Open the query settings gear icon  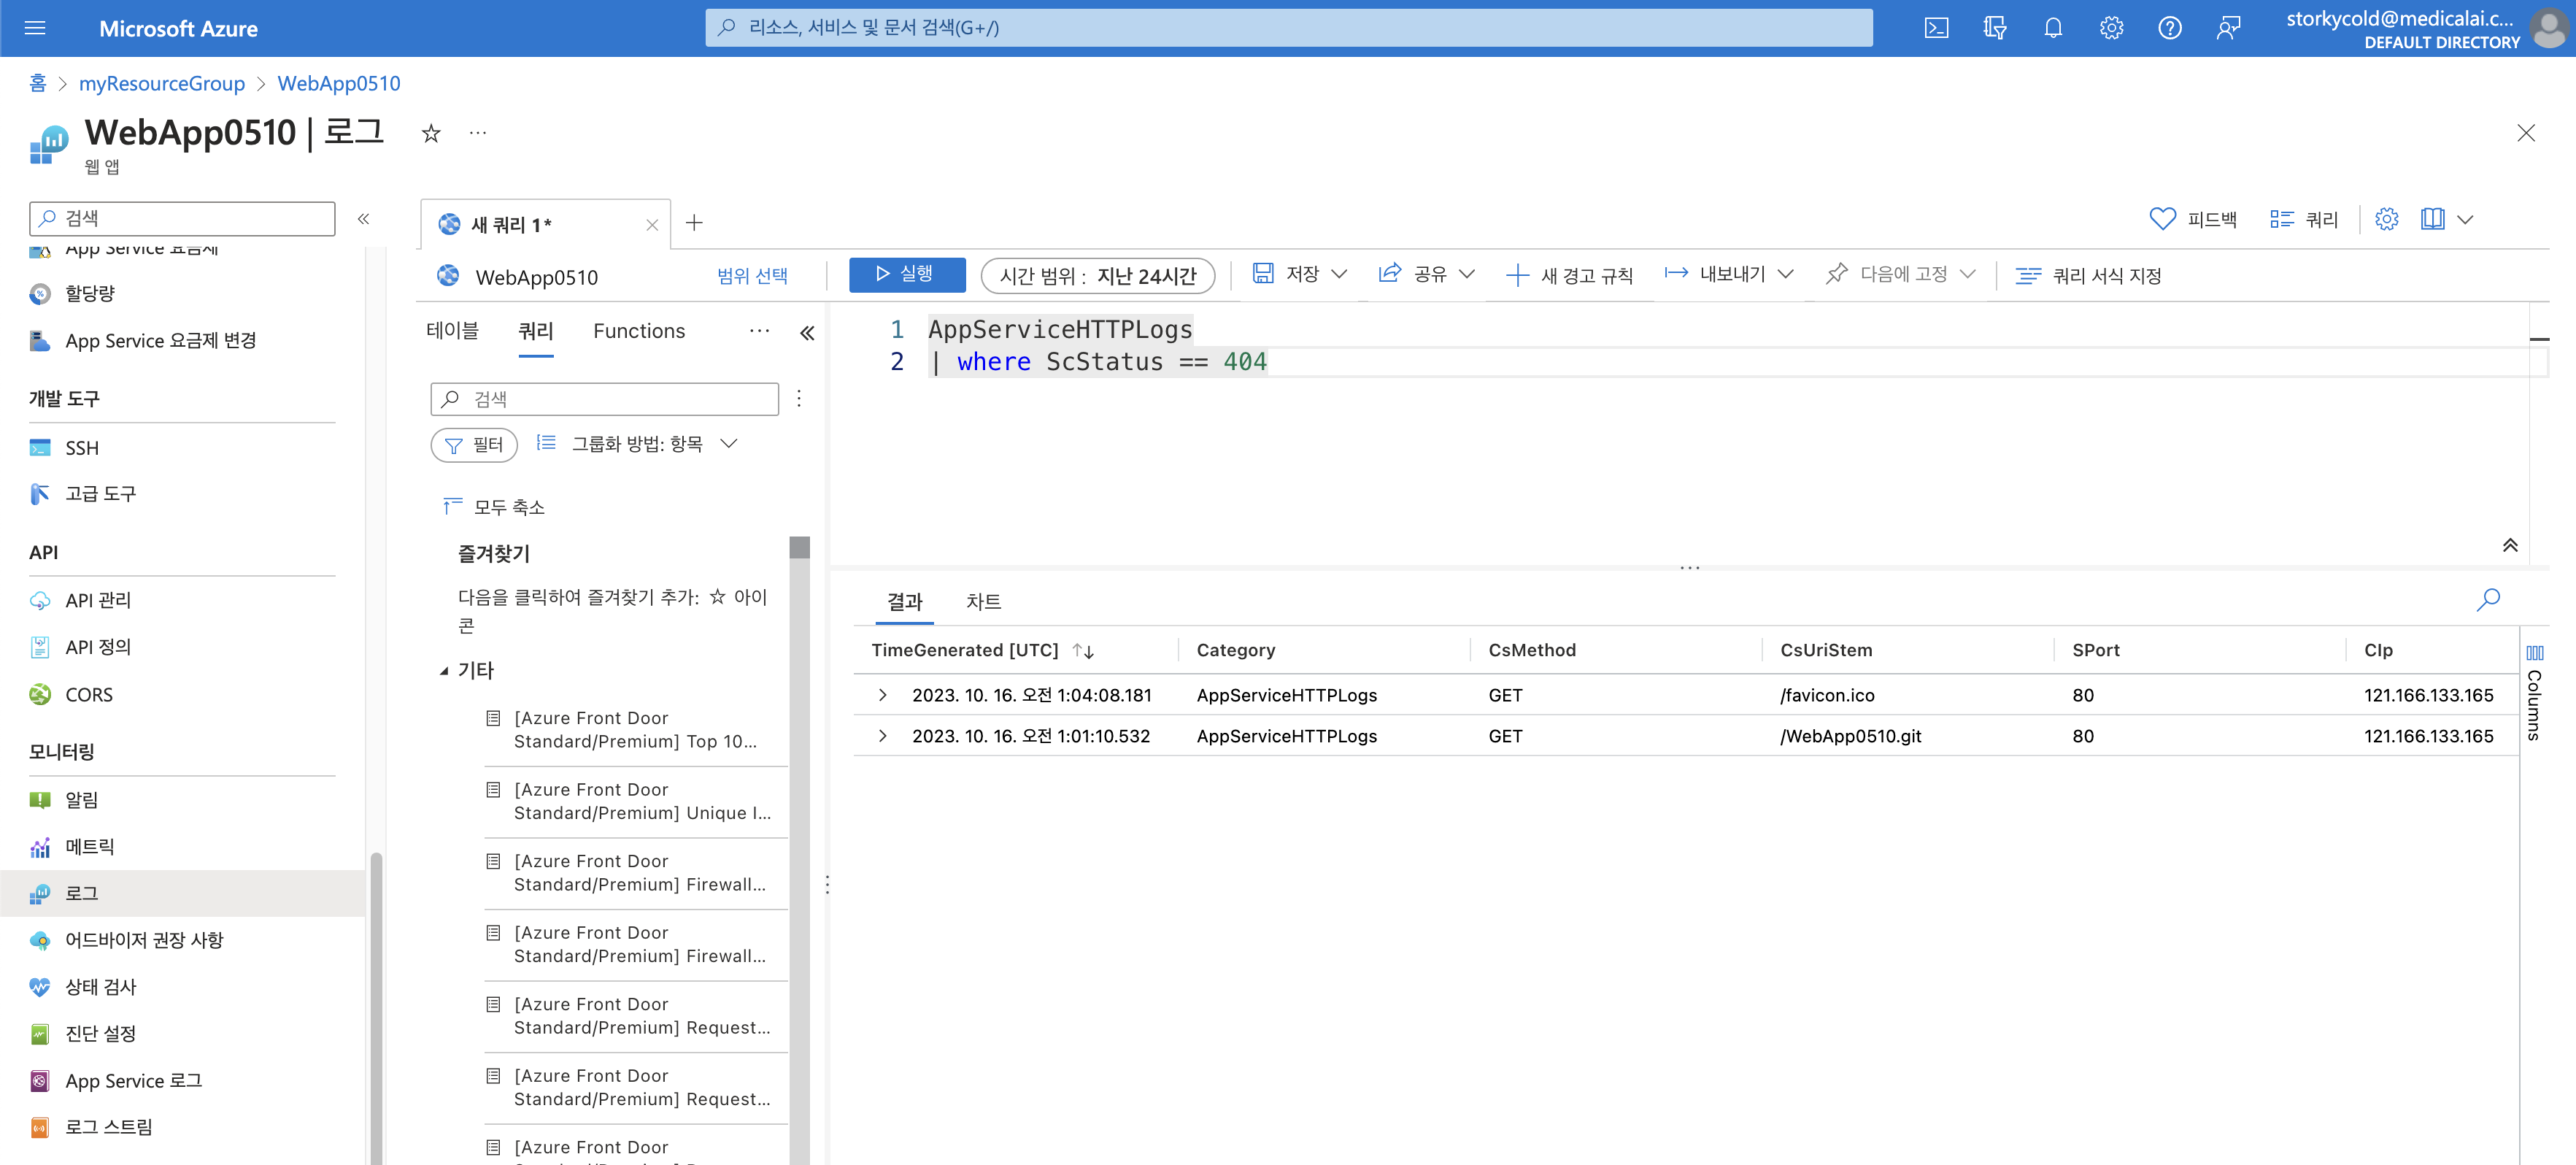[2386, 219]
